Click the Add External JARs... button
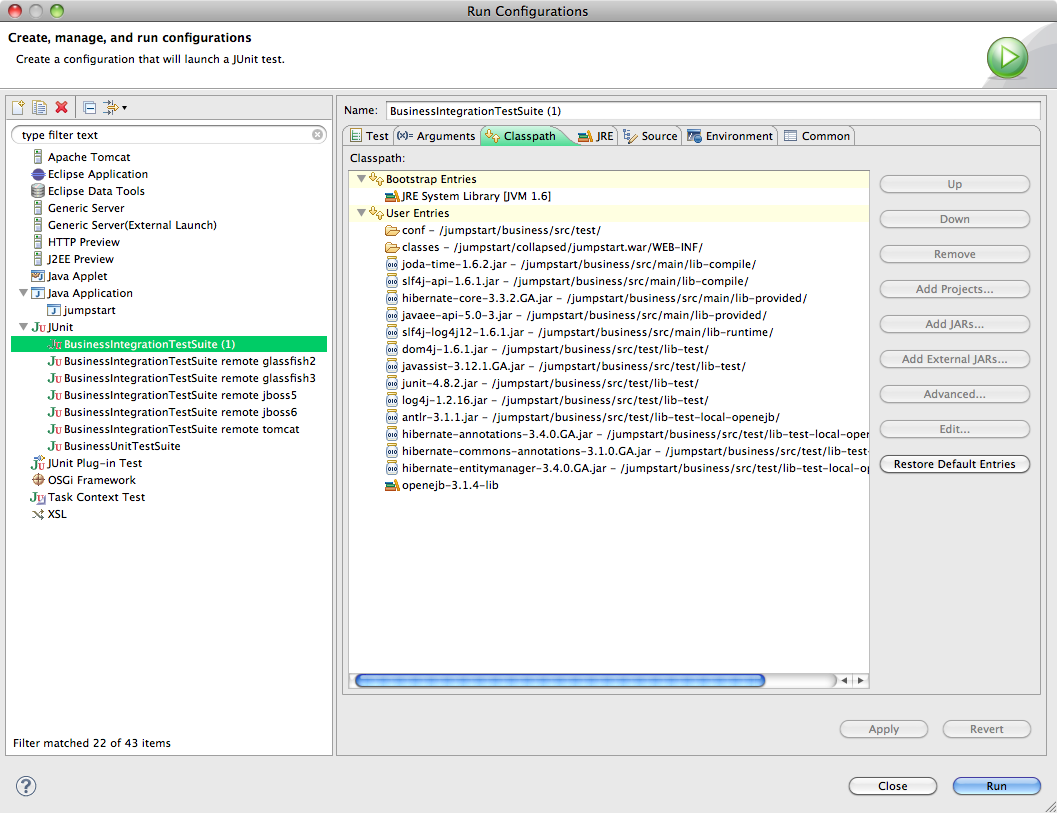Viewport: 1057px width, 813px height. click(955, 359)
